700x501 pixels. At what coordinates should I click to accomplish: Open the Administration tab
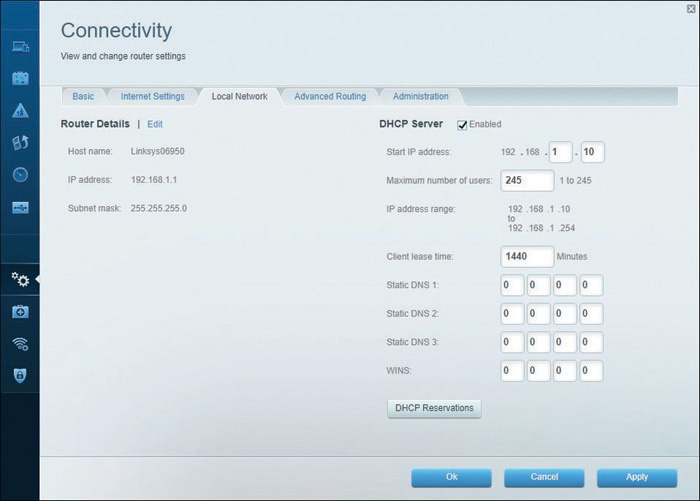coord(421,96)
